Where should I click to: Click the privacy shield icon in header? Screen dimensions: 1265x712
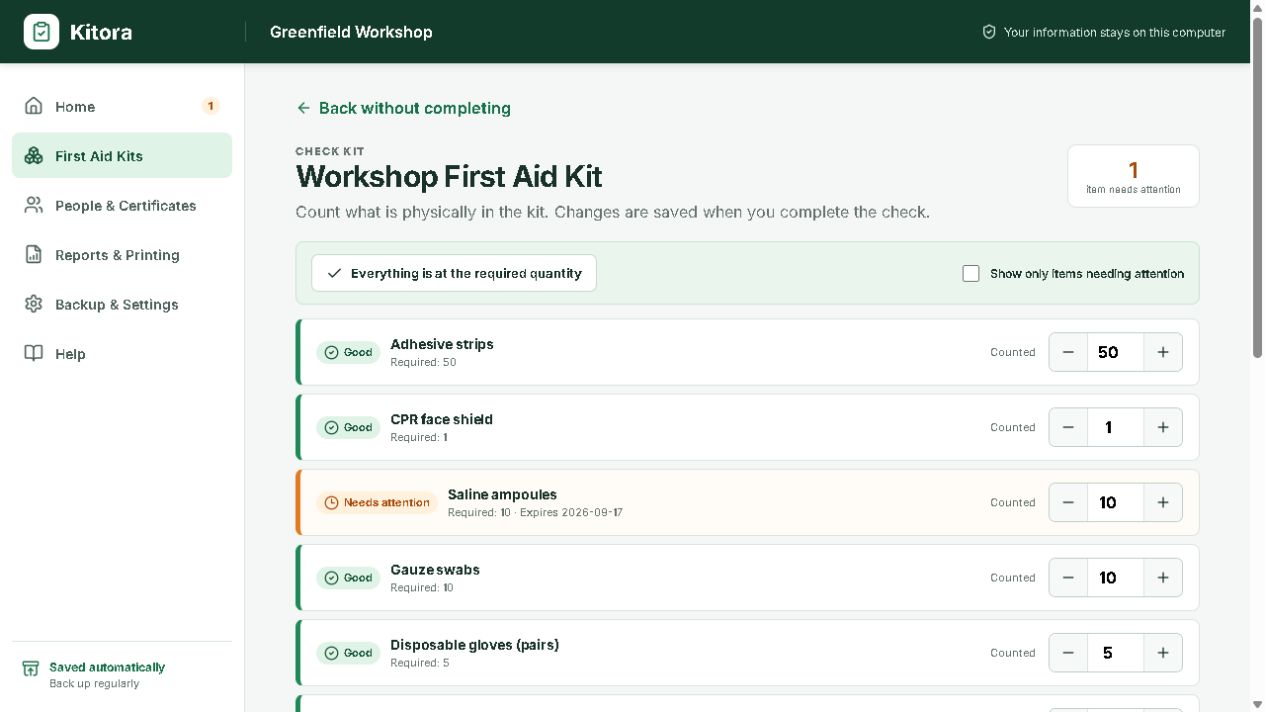[989, 32]
